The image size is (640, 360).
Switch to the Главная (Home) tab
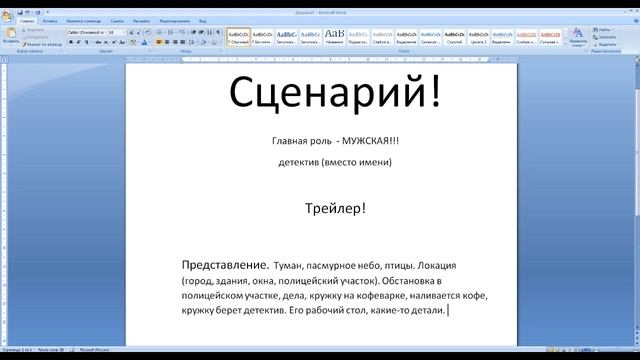click(27, 21)
